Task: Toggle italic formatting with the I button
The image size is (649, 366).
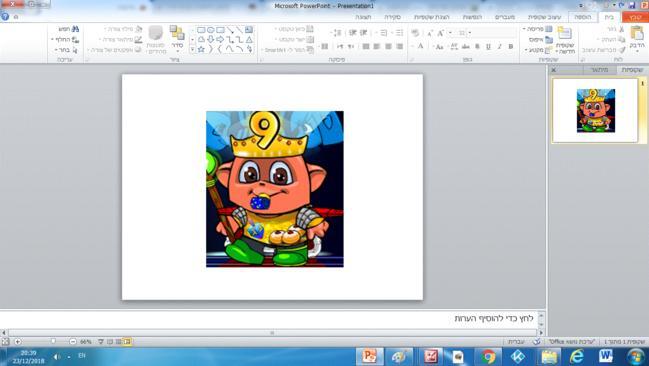Action: pos(500,46)
